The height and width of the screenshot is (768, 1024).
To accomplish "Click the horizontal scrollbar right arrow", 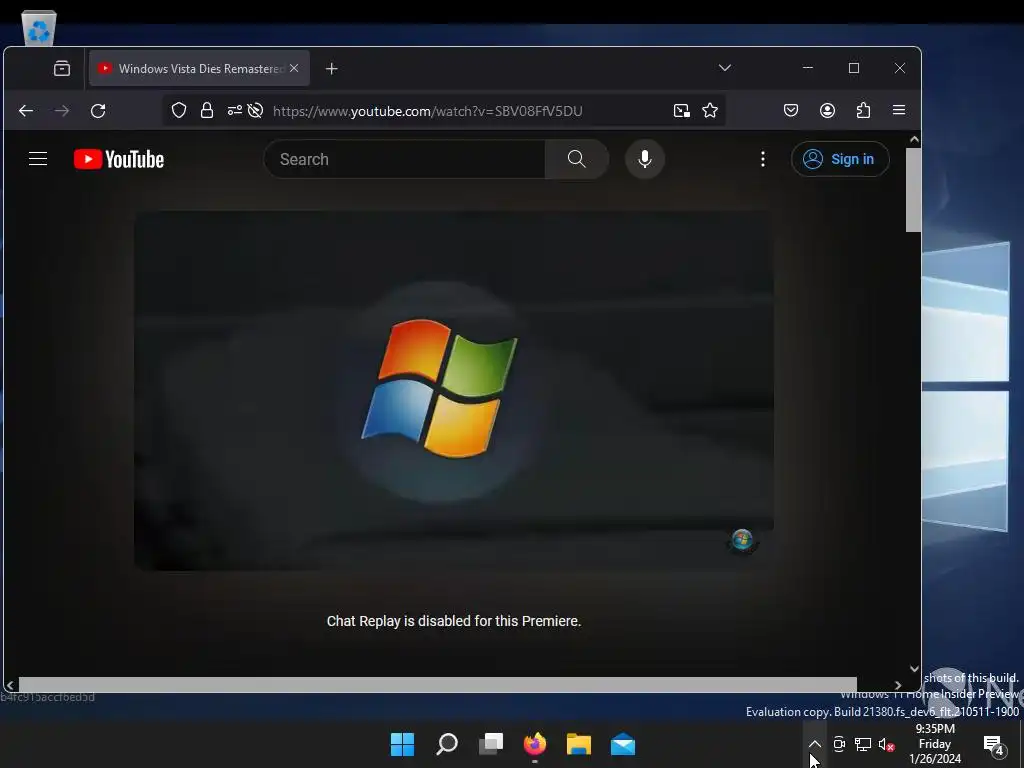I will [897, 685].
